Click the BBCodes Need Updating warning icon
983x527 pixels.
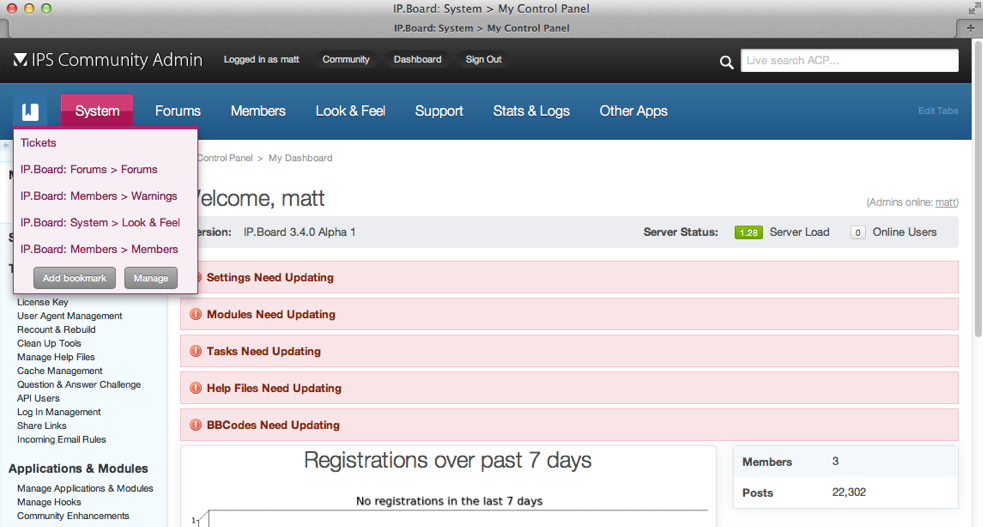196,425
